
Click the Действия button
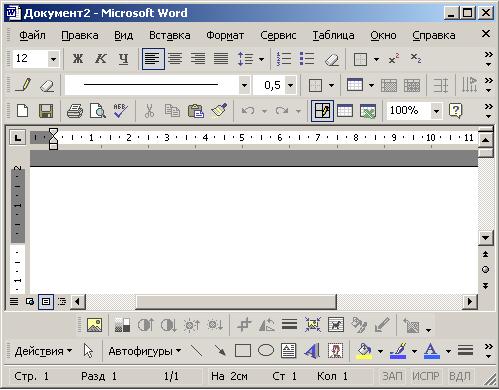tap(43, 351)
